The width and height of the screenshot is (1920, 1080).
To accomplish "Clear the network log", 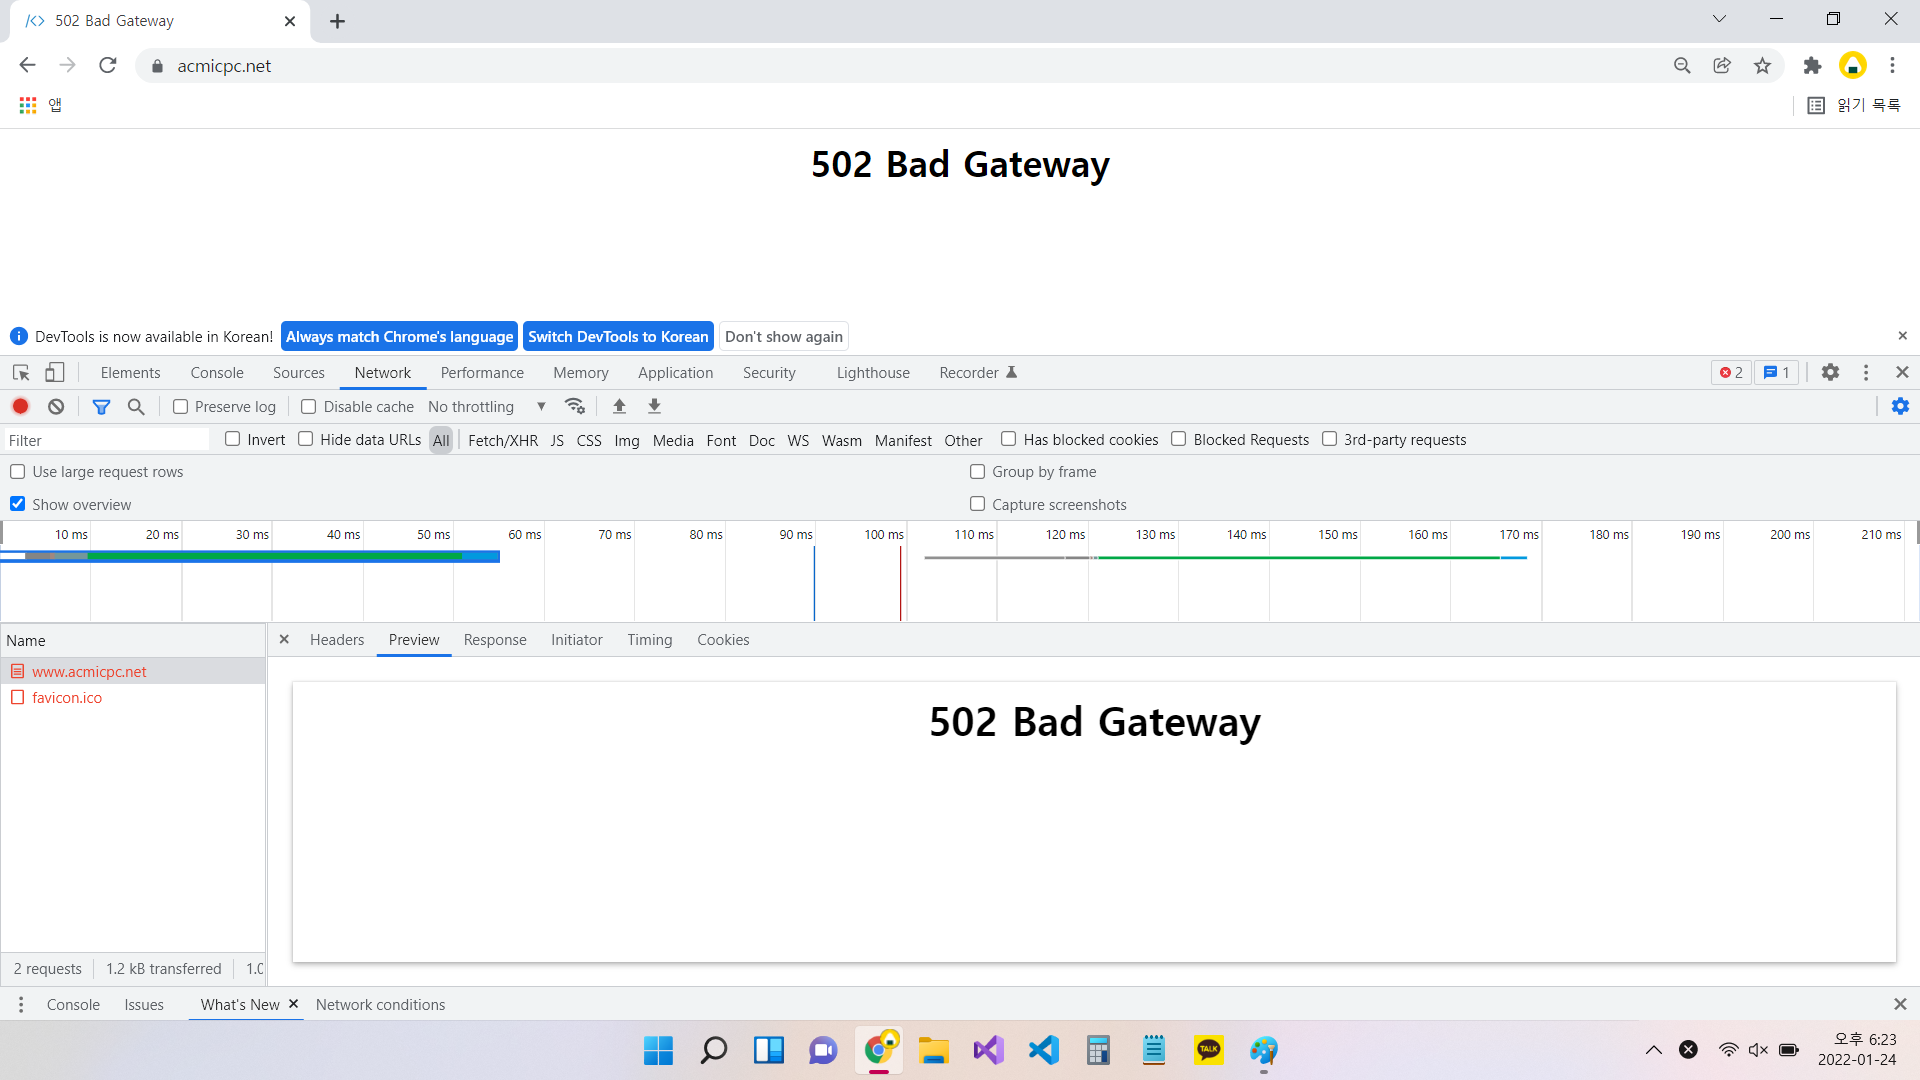I will [56, 406].
